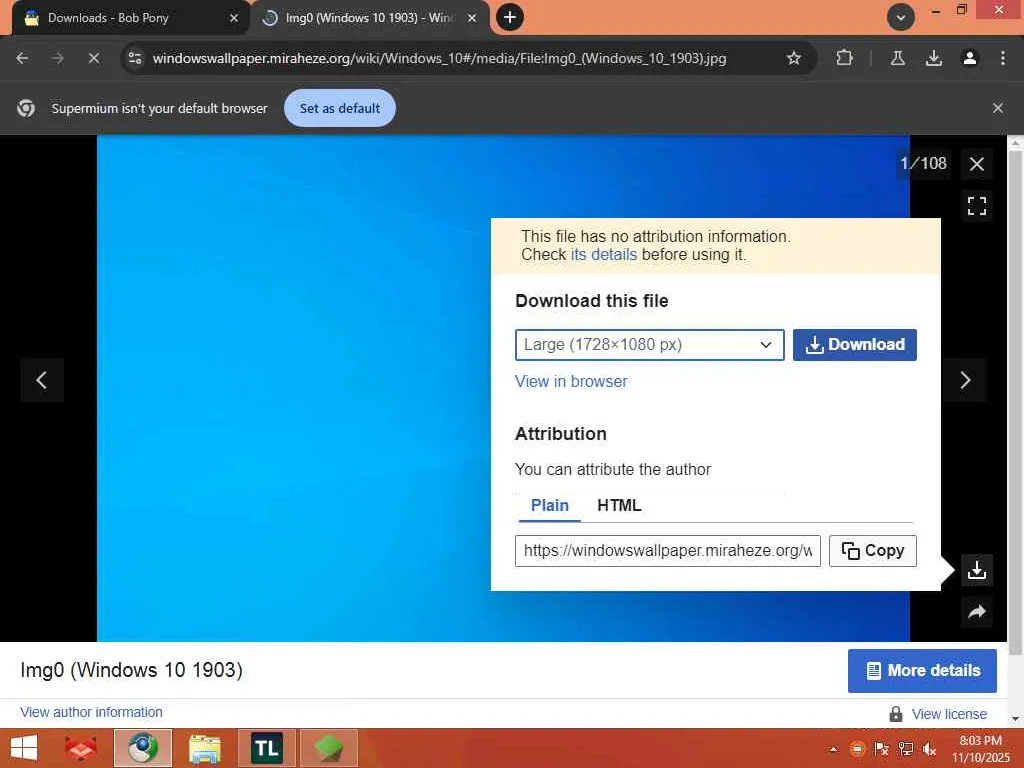Click the attribution URL text field

pos(667,551)
